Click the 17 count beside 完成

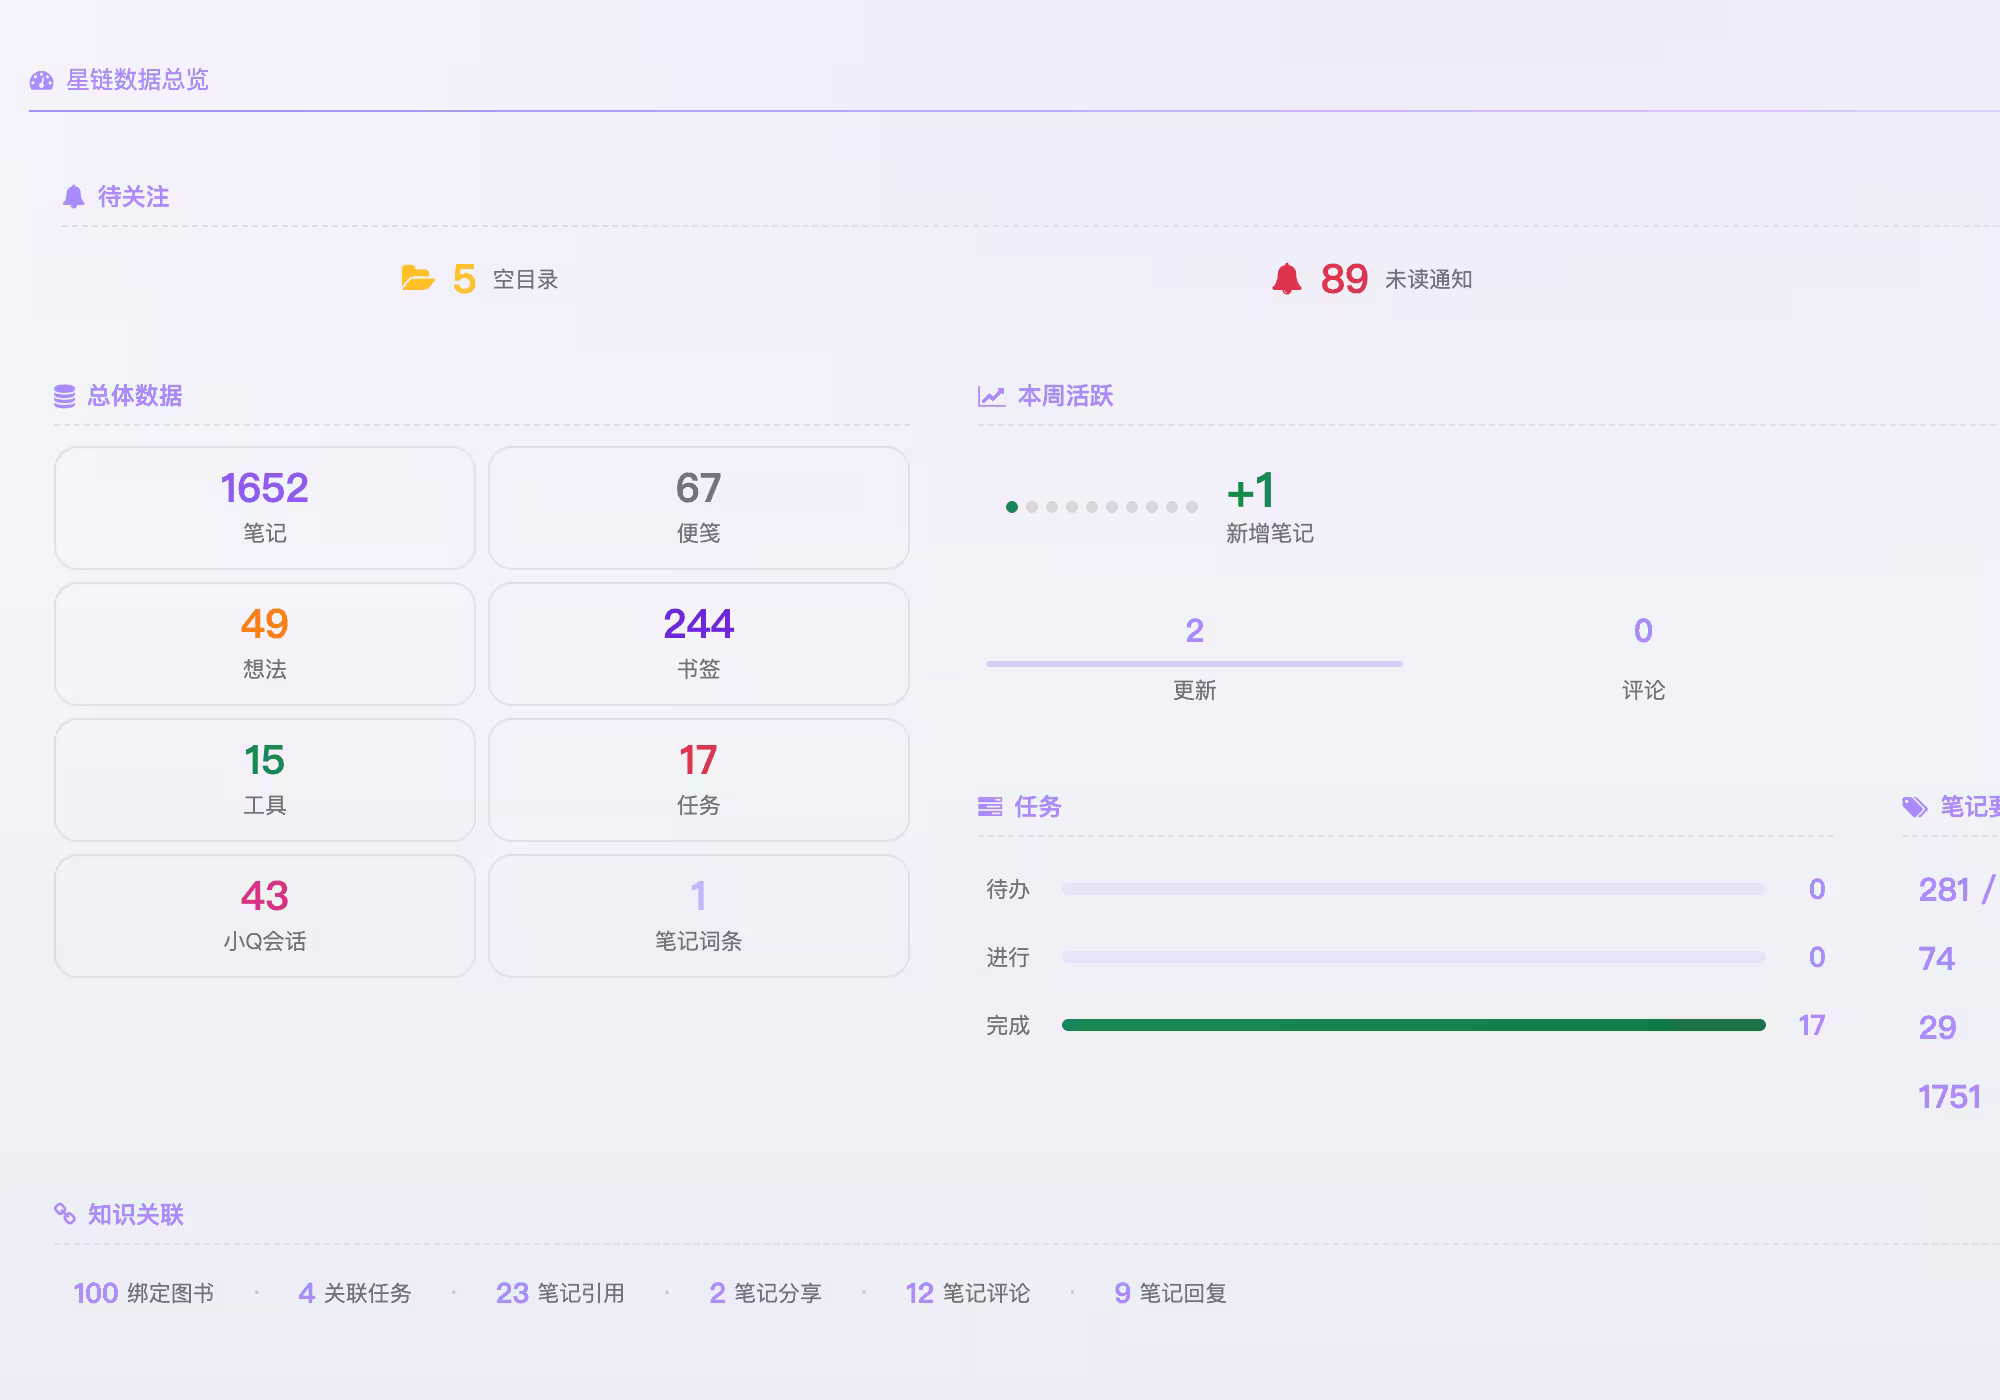1811,1025
